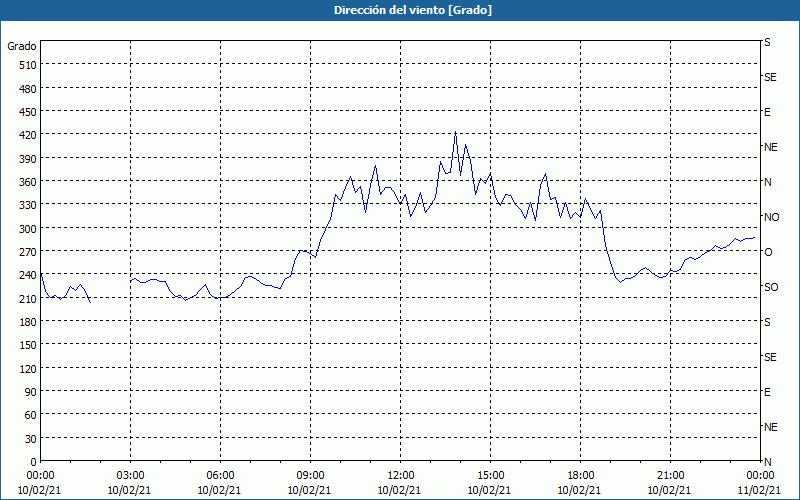
Task: Click the 120 y-axis value
Action: 28,369
